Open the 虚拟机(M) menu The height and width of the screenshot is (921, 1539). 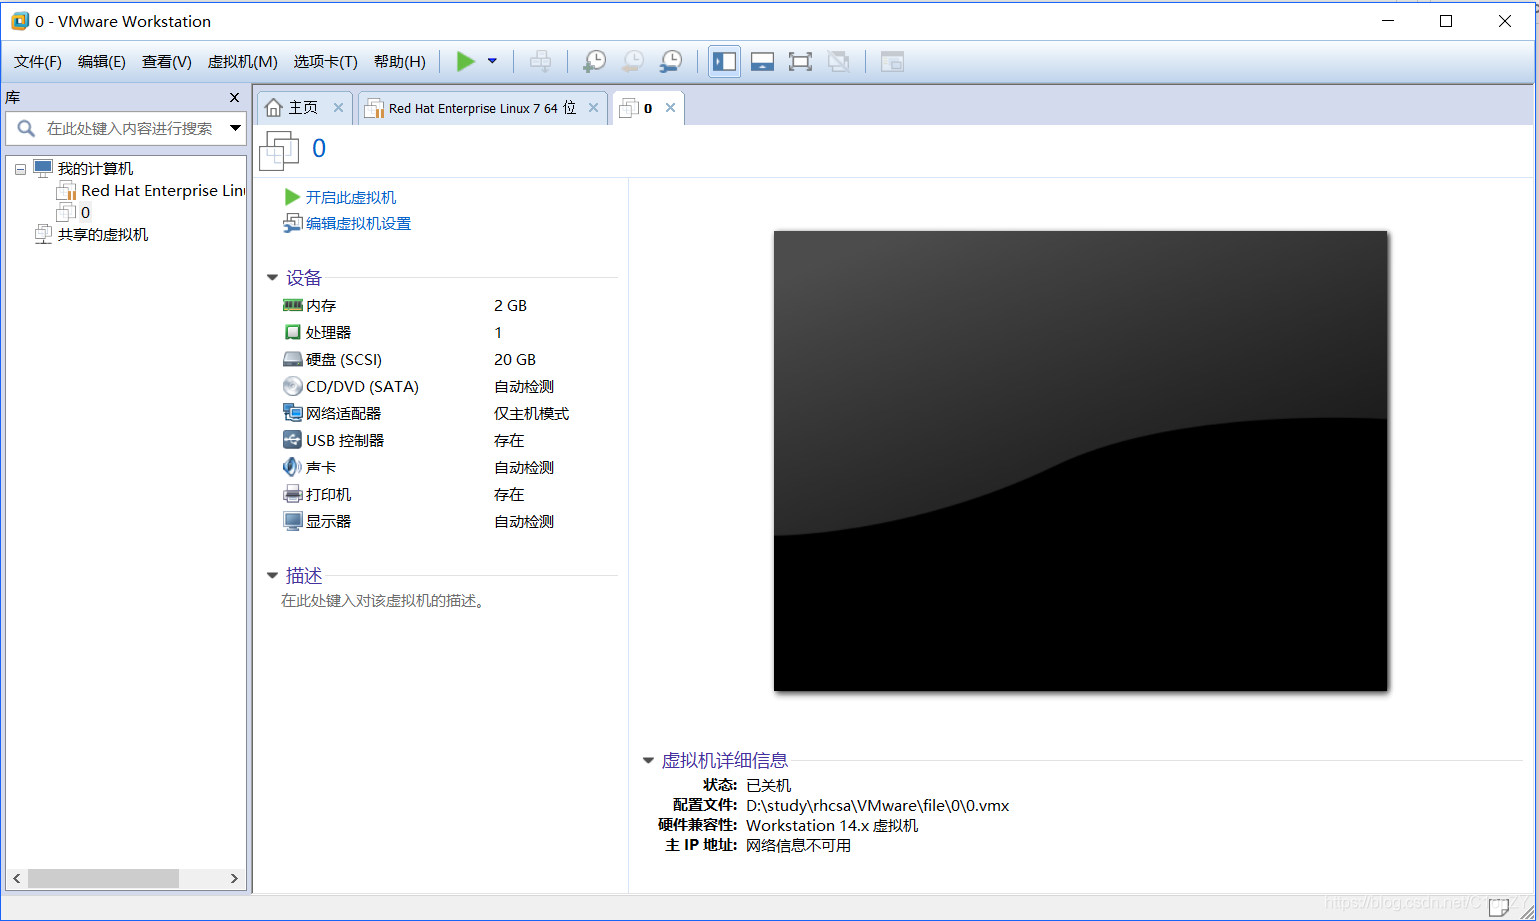[x=242, y=61]
